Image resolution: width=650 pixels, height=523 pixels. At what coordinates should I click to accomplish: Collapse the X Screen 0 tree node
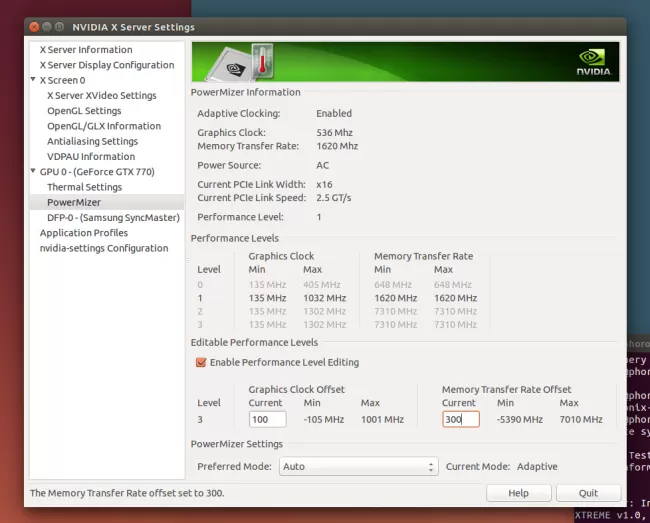pos(33,80)
